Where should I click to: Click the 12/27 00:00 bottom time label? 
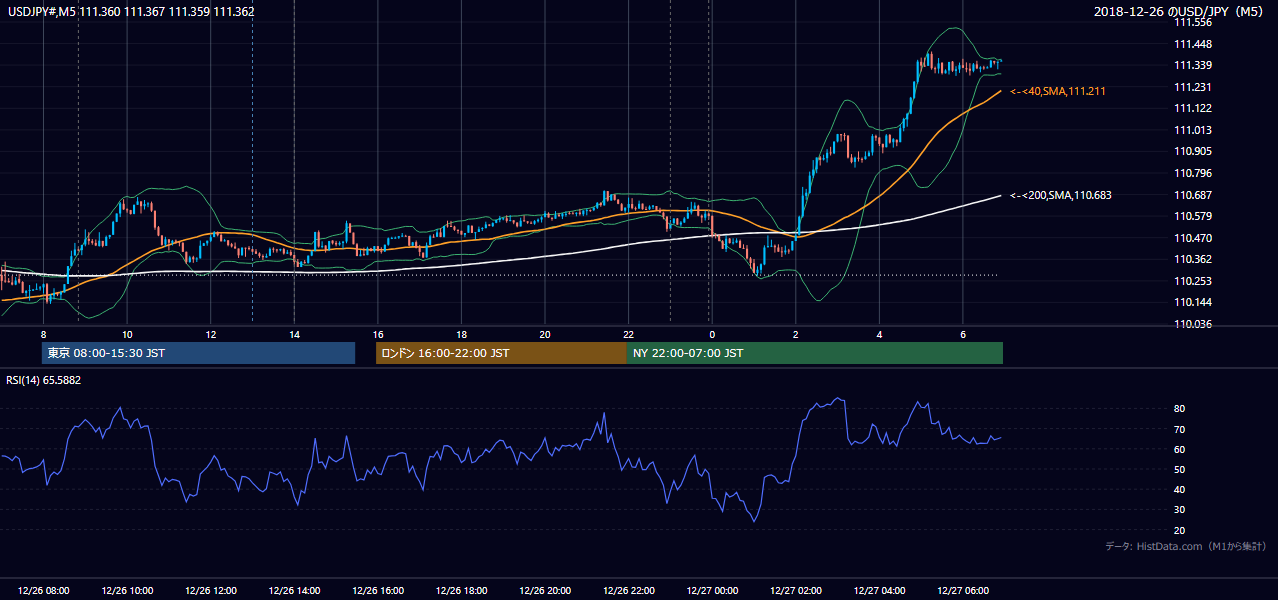tap(712, 591)
